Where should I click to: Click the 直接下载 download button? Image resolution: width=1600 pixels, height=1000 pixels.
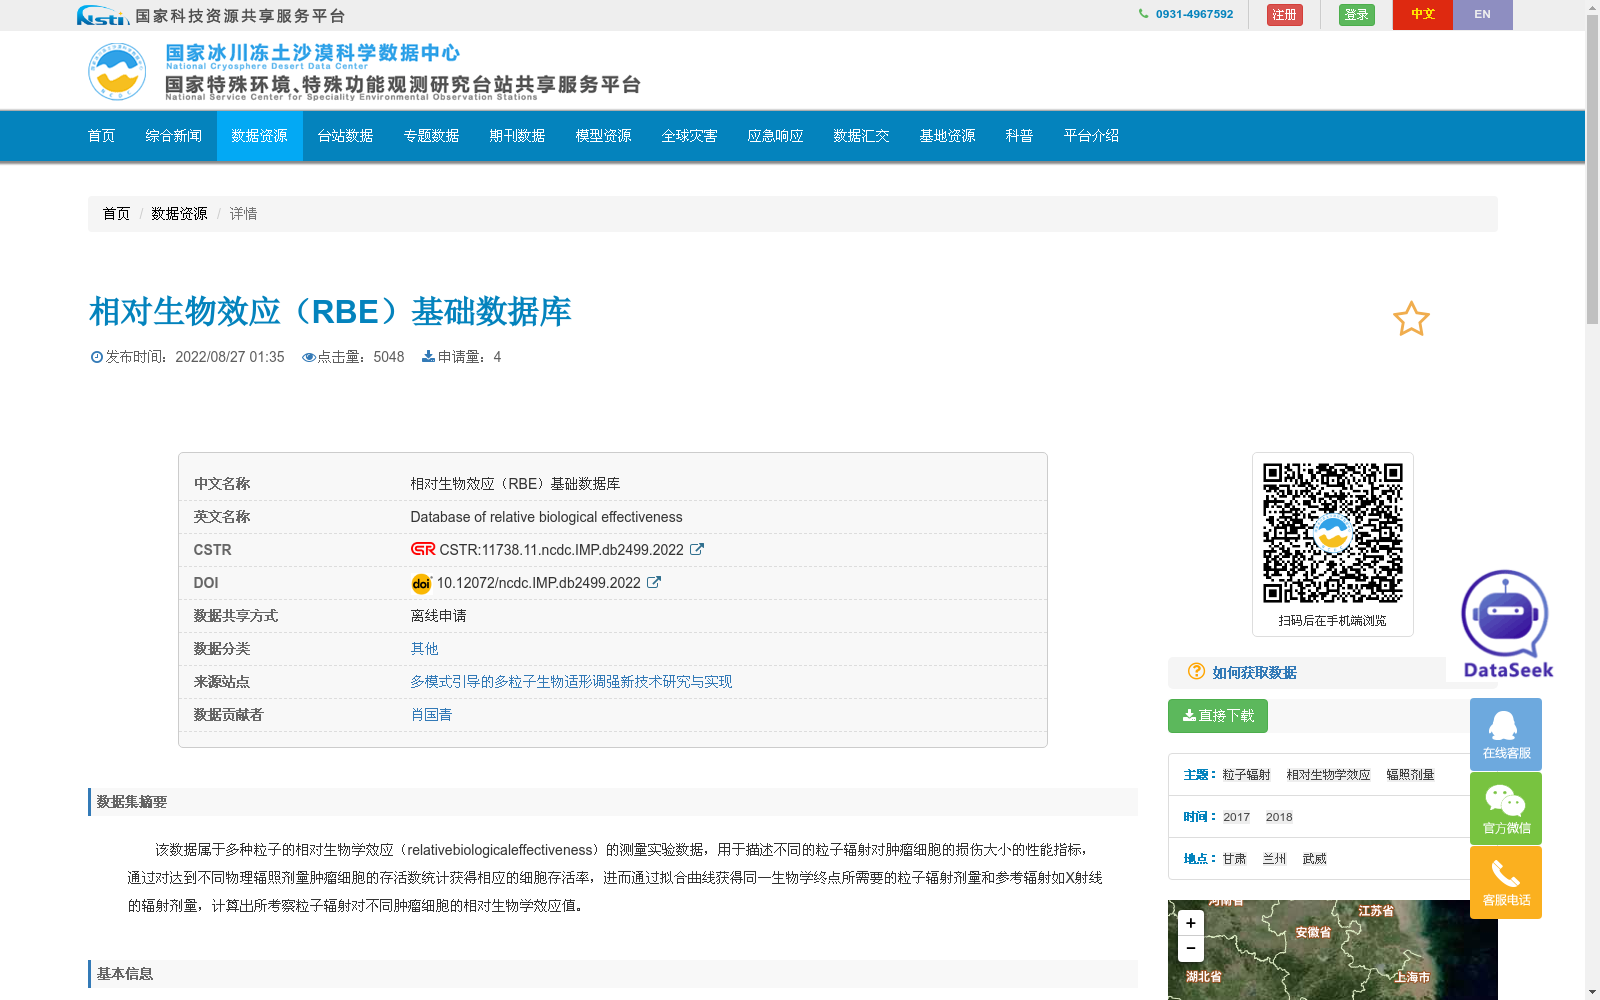point(1218,716)
